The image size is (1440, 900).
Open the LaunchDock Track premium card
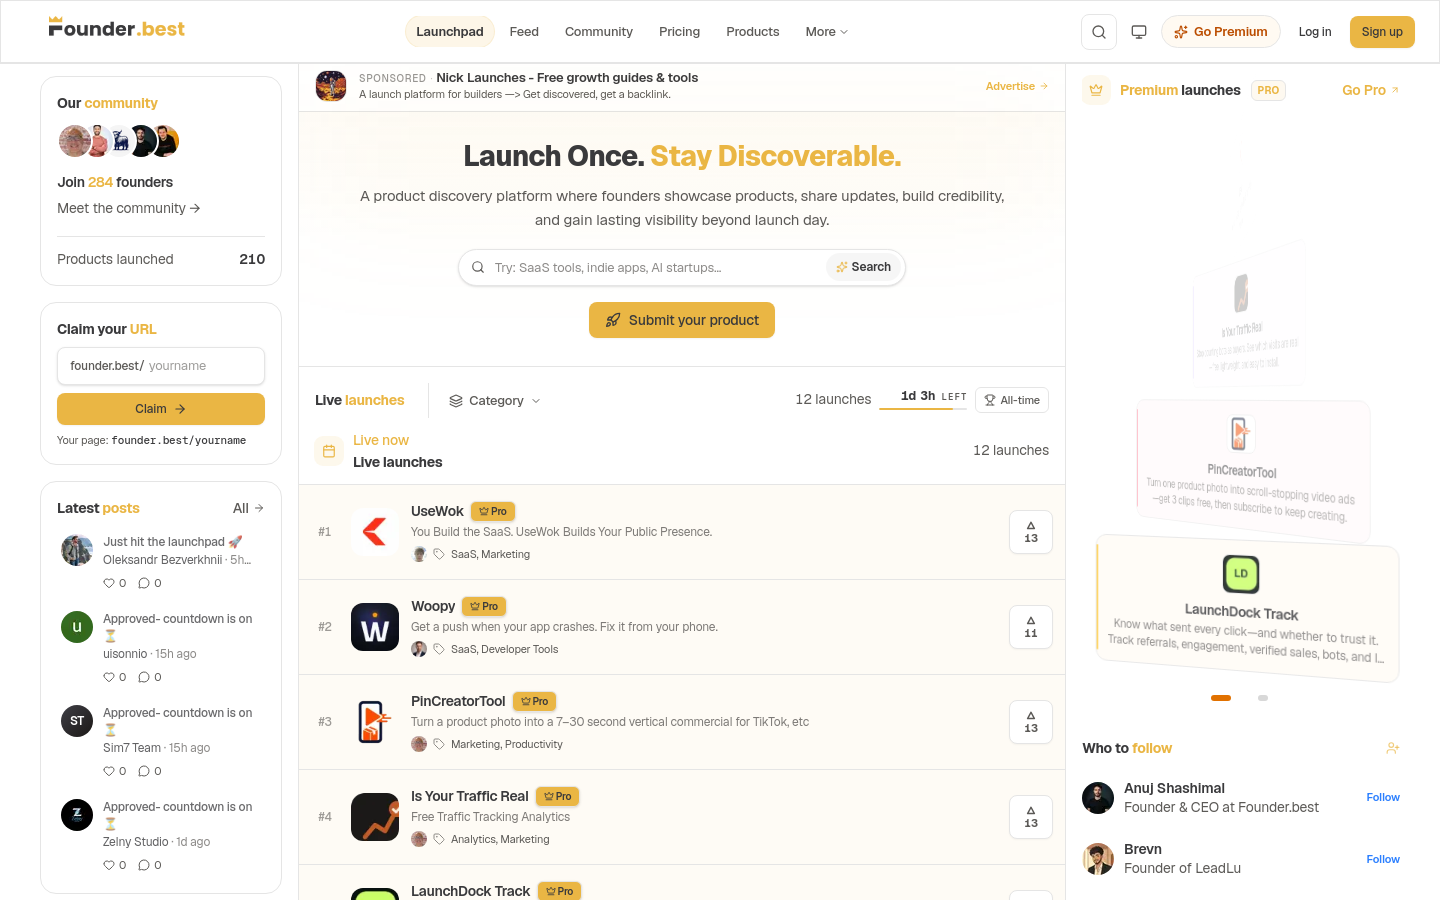point(1247,608)
